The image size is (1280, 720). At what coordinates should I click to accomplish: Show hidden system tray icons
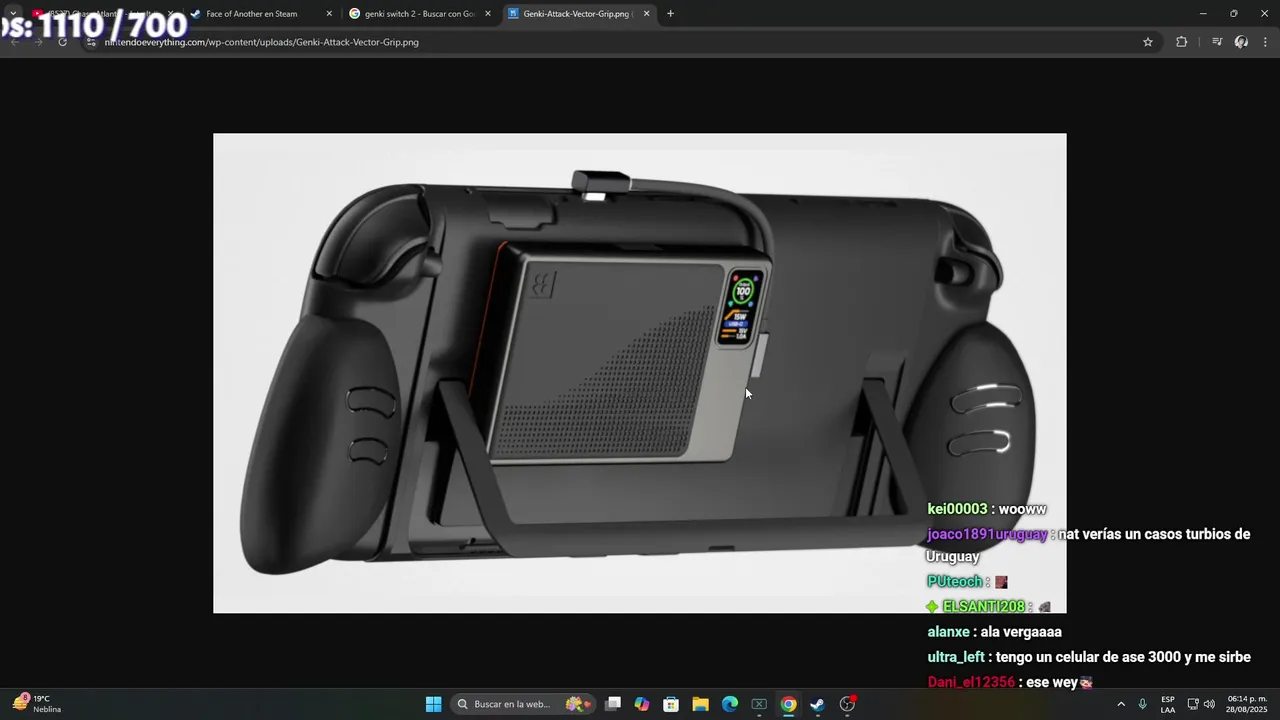pyautogui.click(x=1121, y=704)
